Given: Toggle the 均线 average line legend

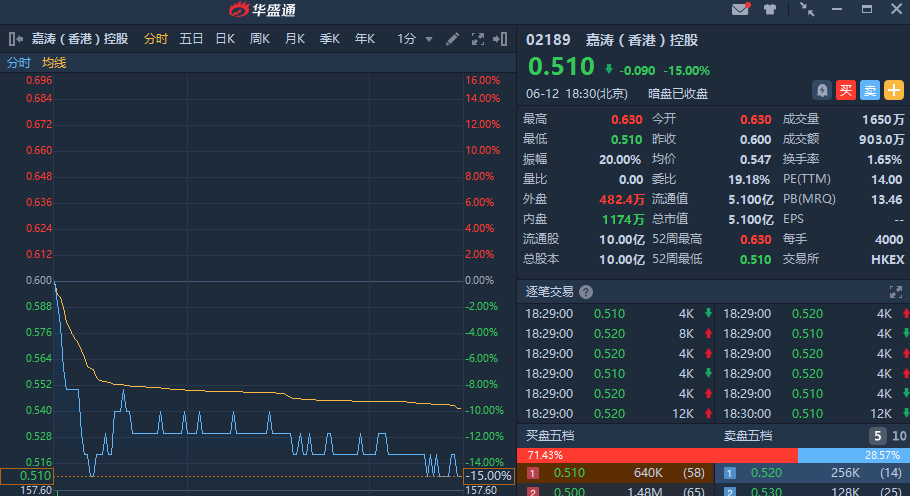Looking at the screenshot, I should [54, 63].
